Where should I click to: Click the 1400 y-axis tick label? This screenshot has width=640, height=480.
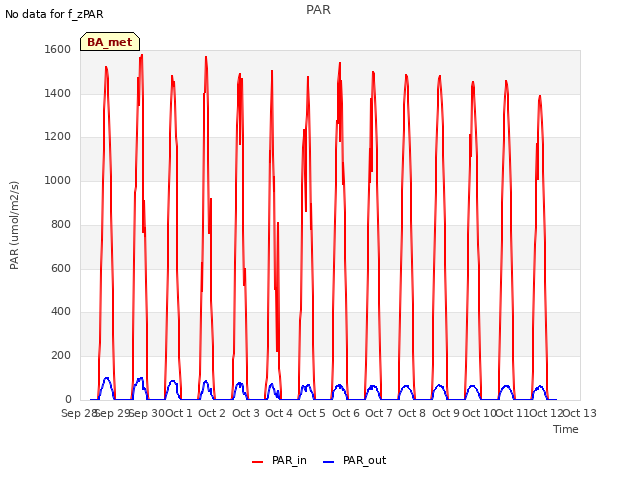coord(58,93)
